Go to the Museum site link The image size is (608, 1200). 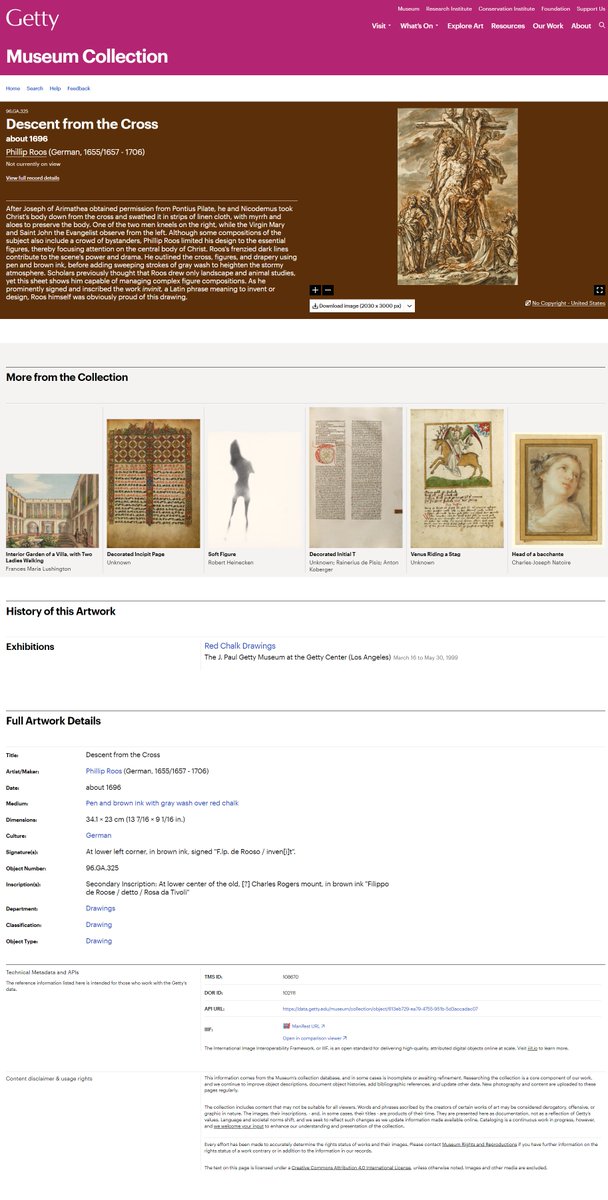pos(408,8)
